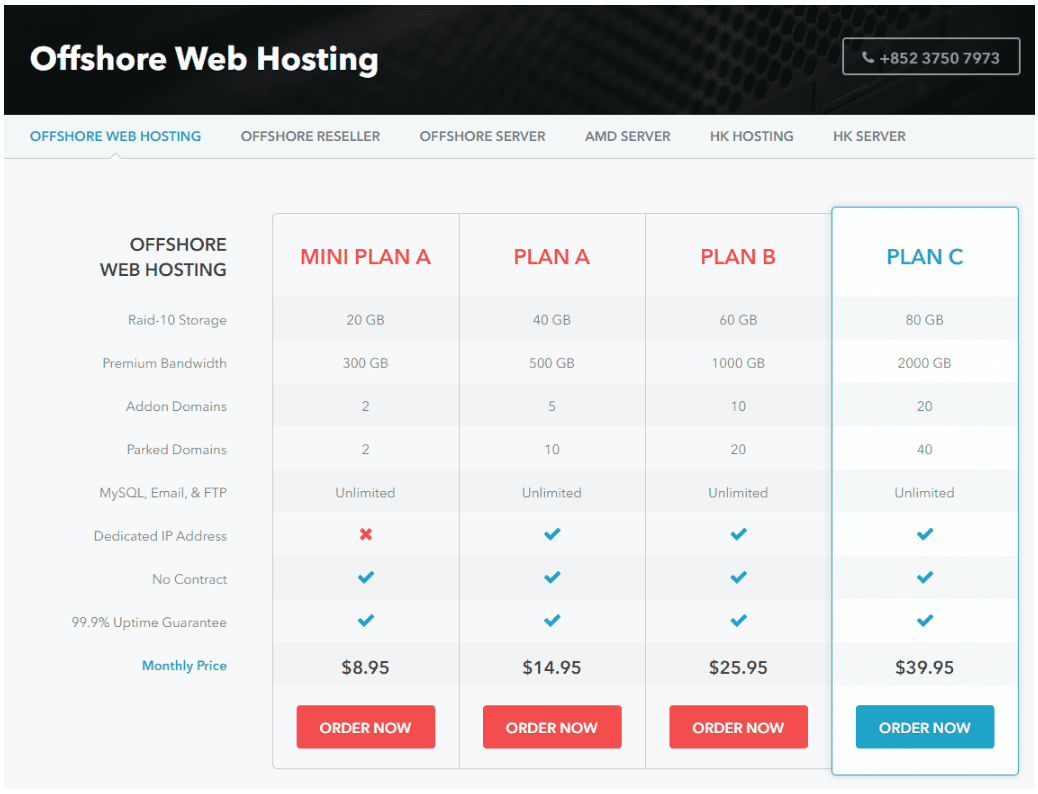The height and width of the screenshot is (794, 1038).
Task: Click the 1000 GB bandwidth value
Action: [738, 363]
